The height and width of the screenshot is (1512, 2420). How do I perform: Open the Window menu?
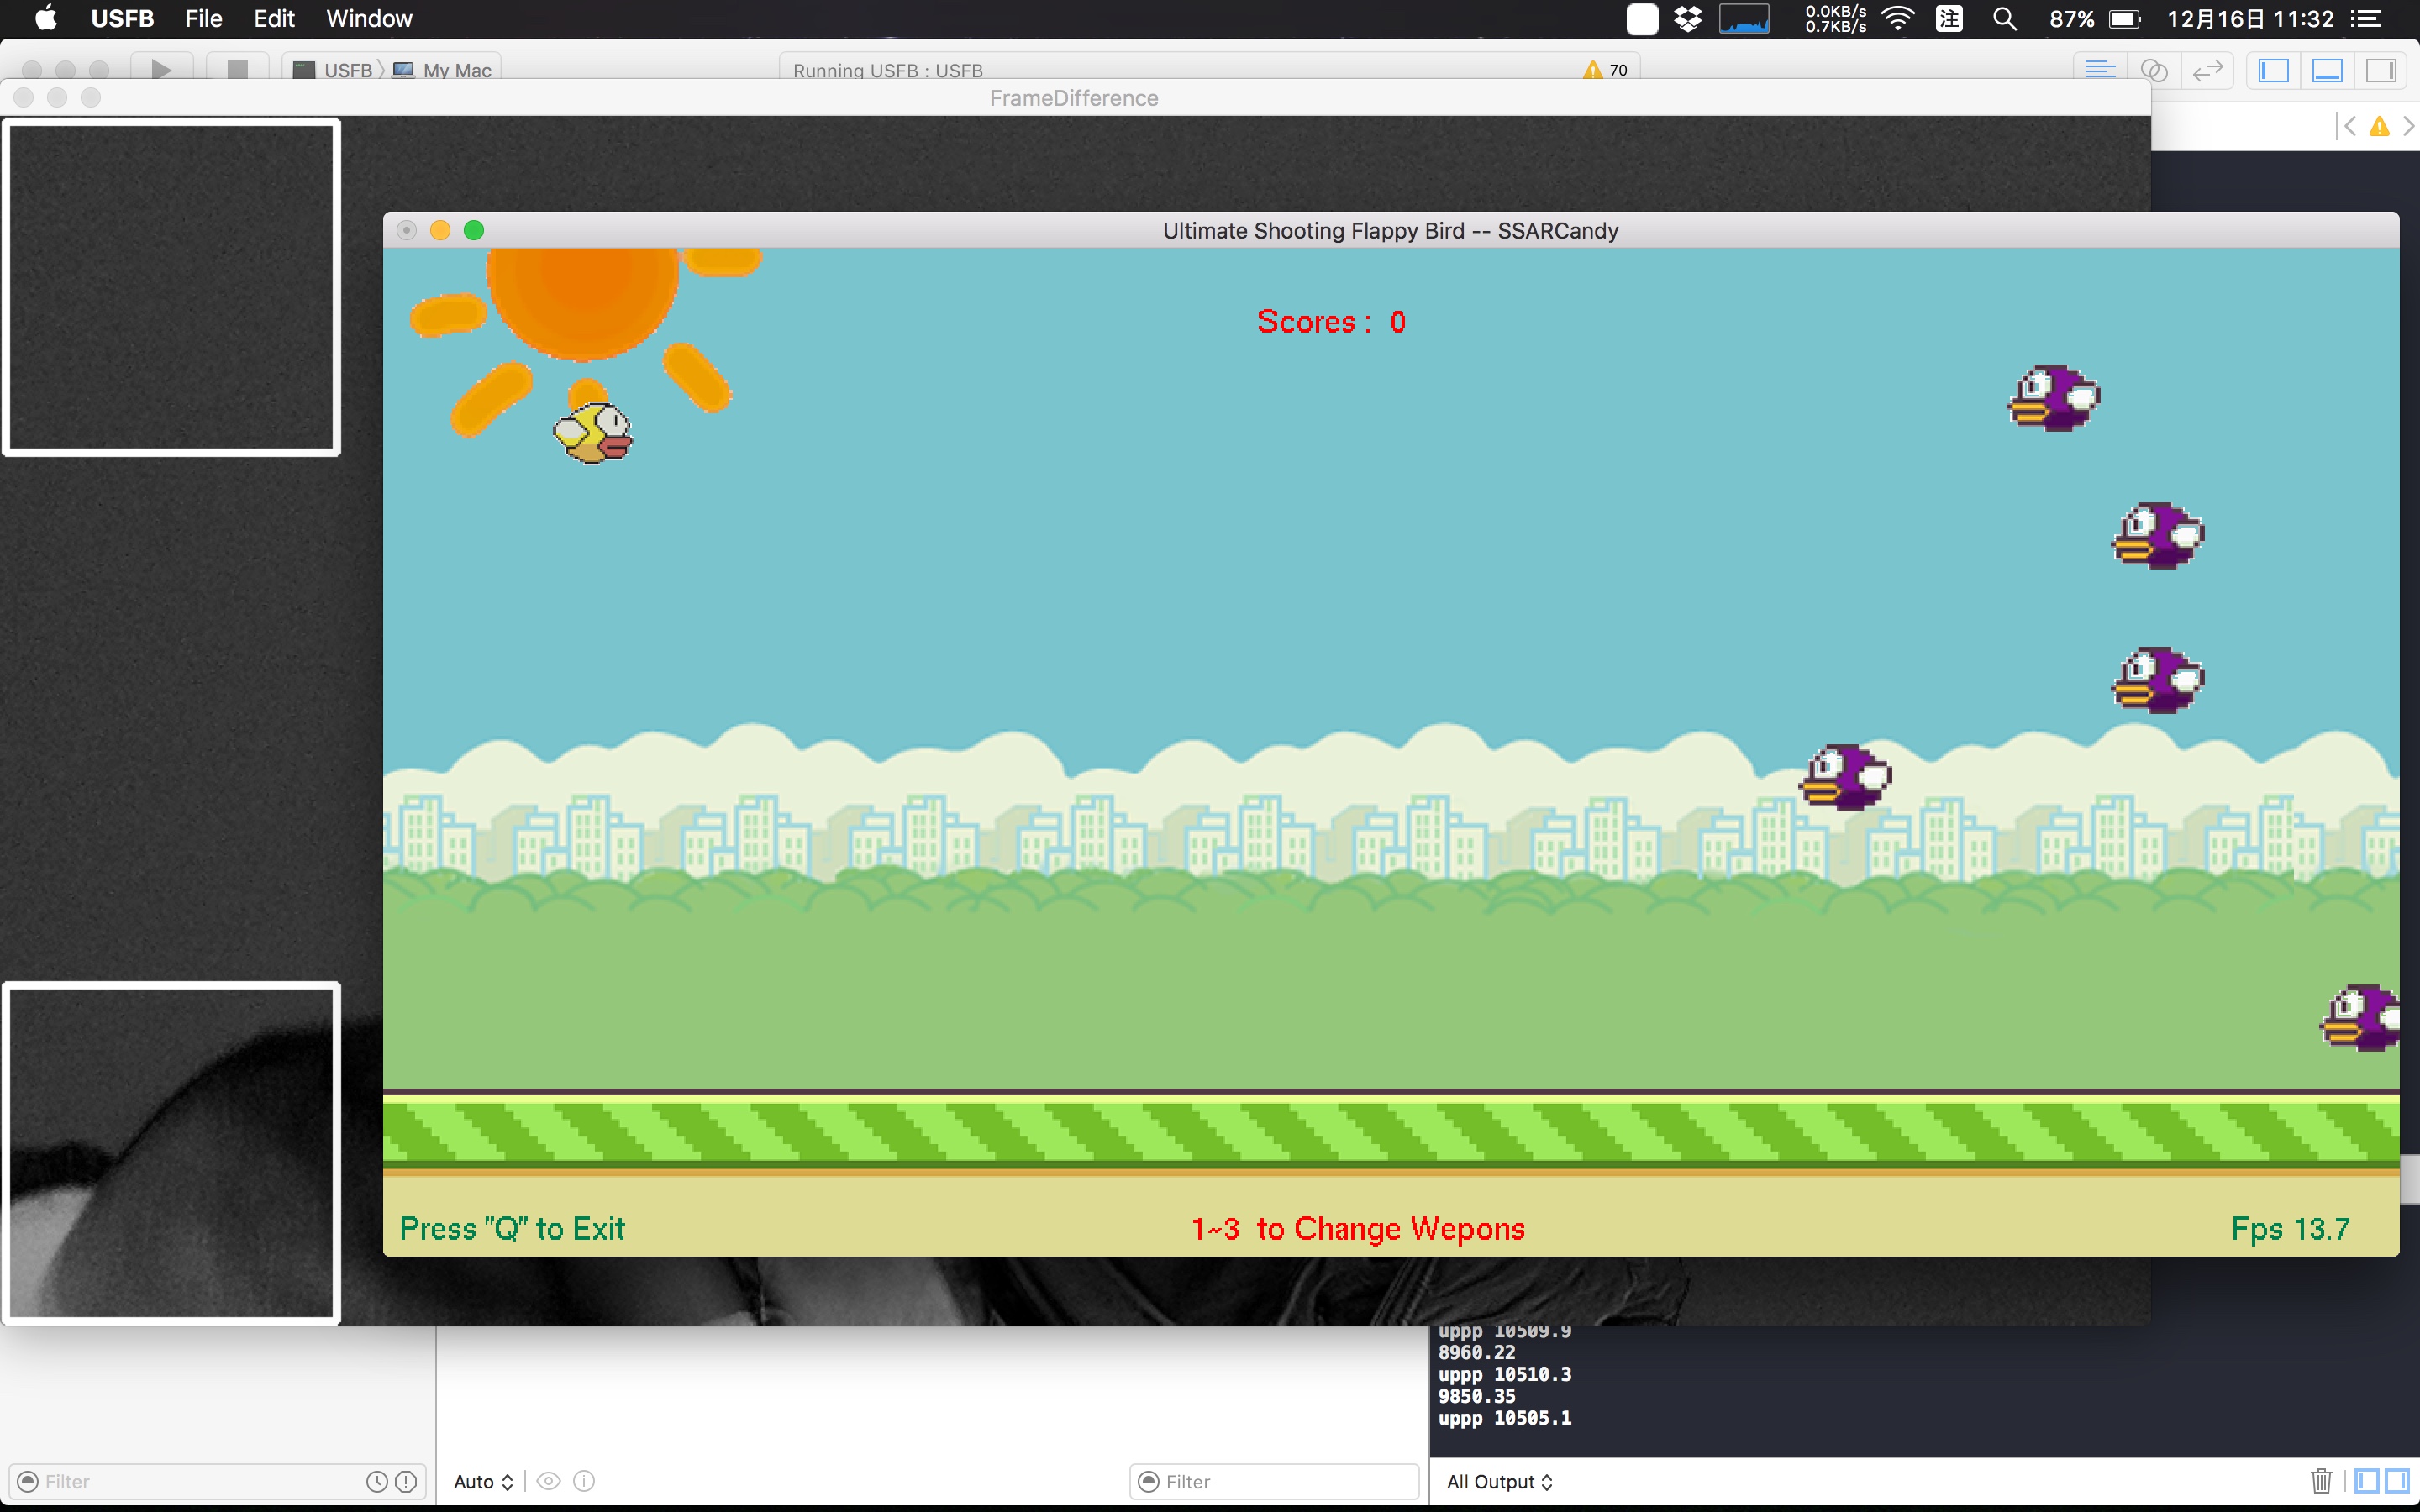click(x=369, y=19)
